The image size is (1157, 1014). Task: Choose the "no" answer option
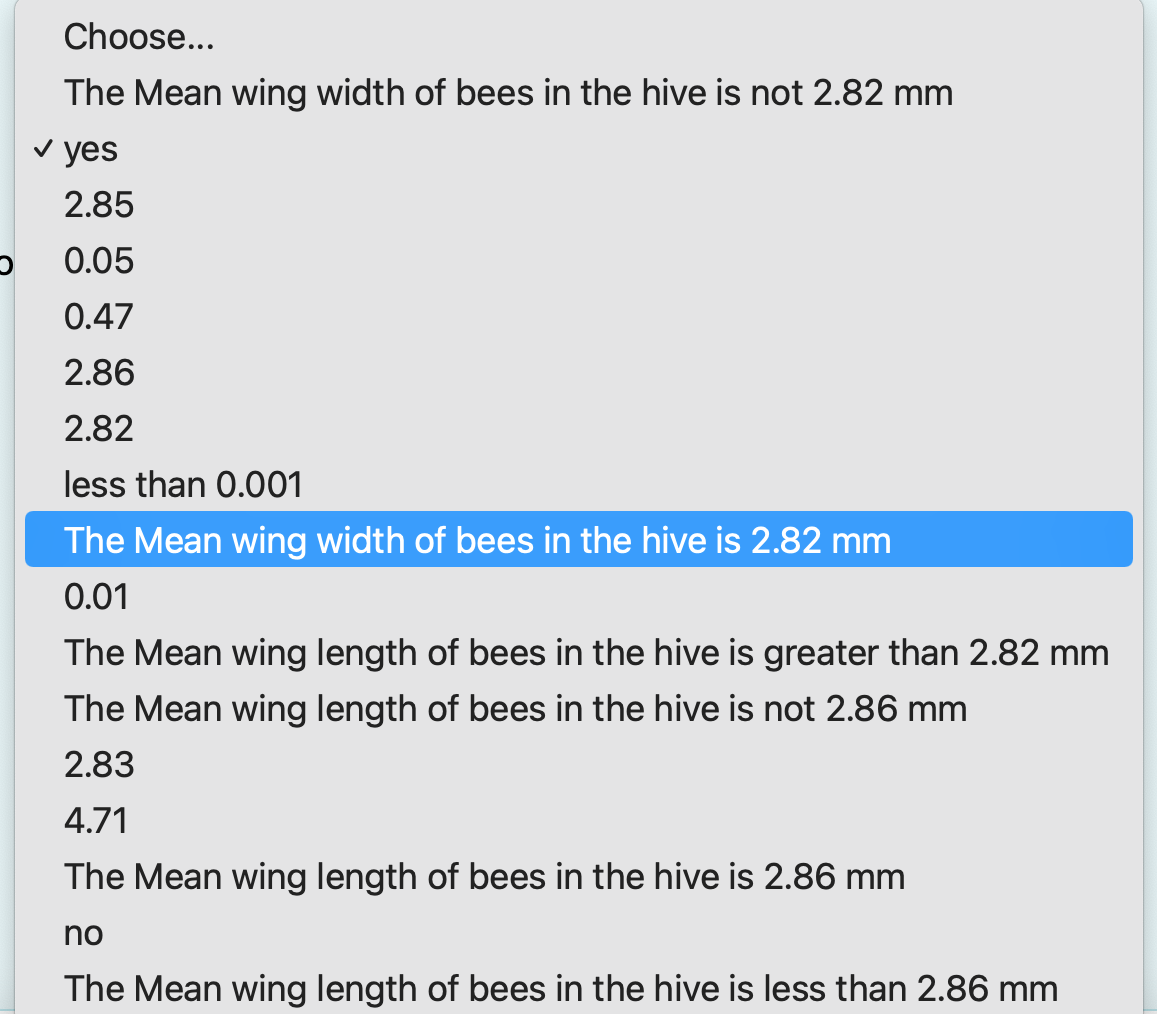click(x=83, y=932)
